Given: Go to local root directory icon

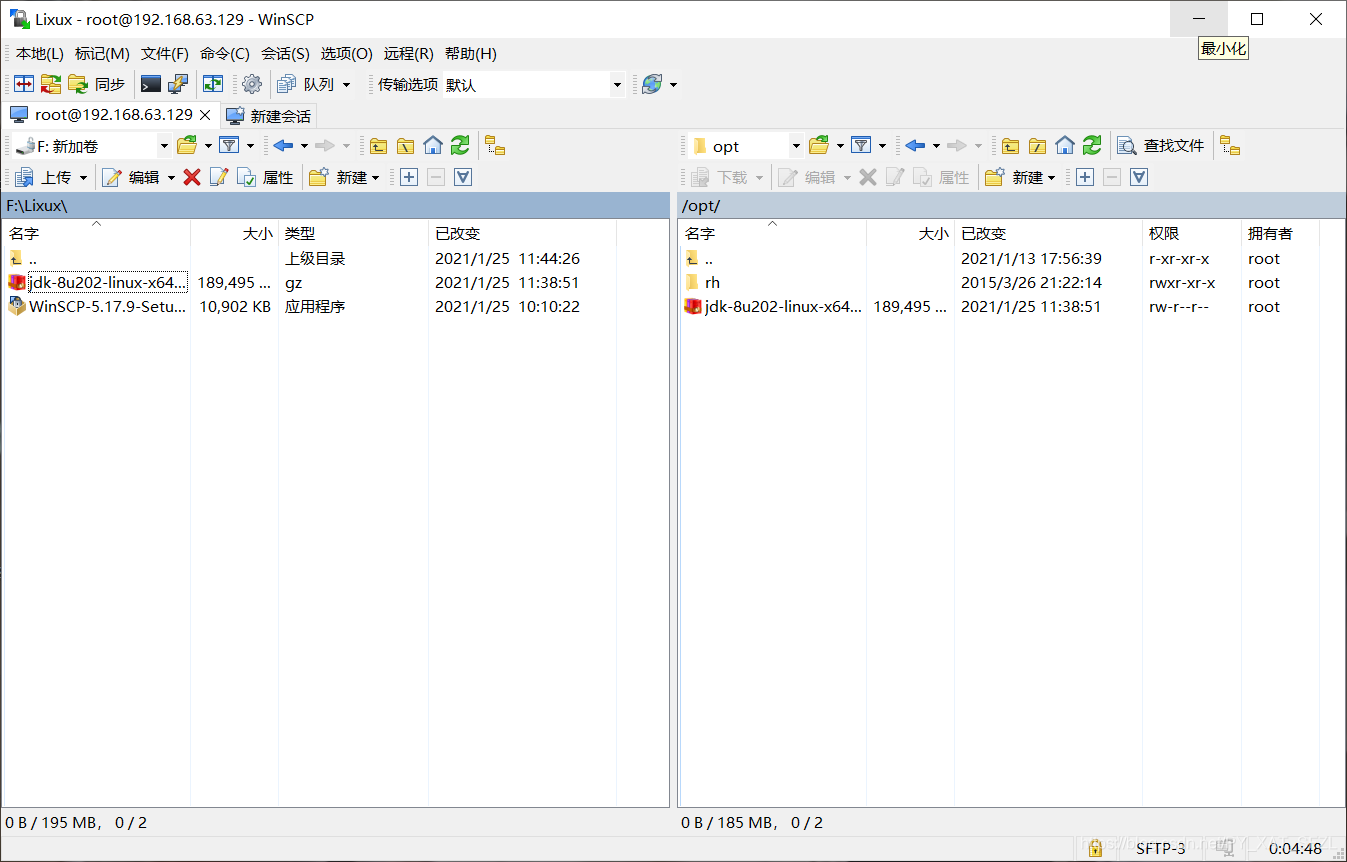Looking at the screenshot, I should (405, 146).
